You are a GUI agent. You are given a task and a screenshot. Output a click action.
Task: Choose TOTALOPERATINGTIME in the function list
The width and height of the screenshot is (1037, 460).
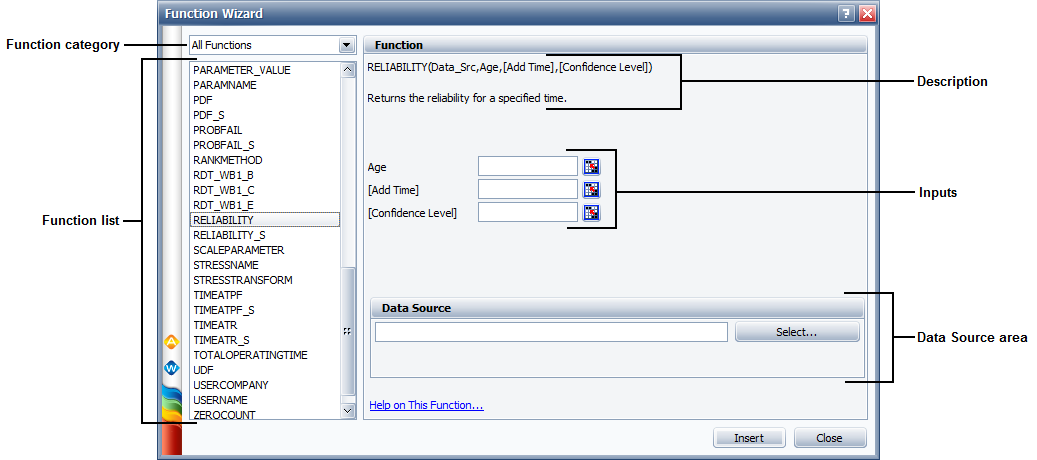tap(250, 355)
